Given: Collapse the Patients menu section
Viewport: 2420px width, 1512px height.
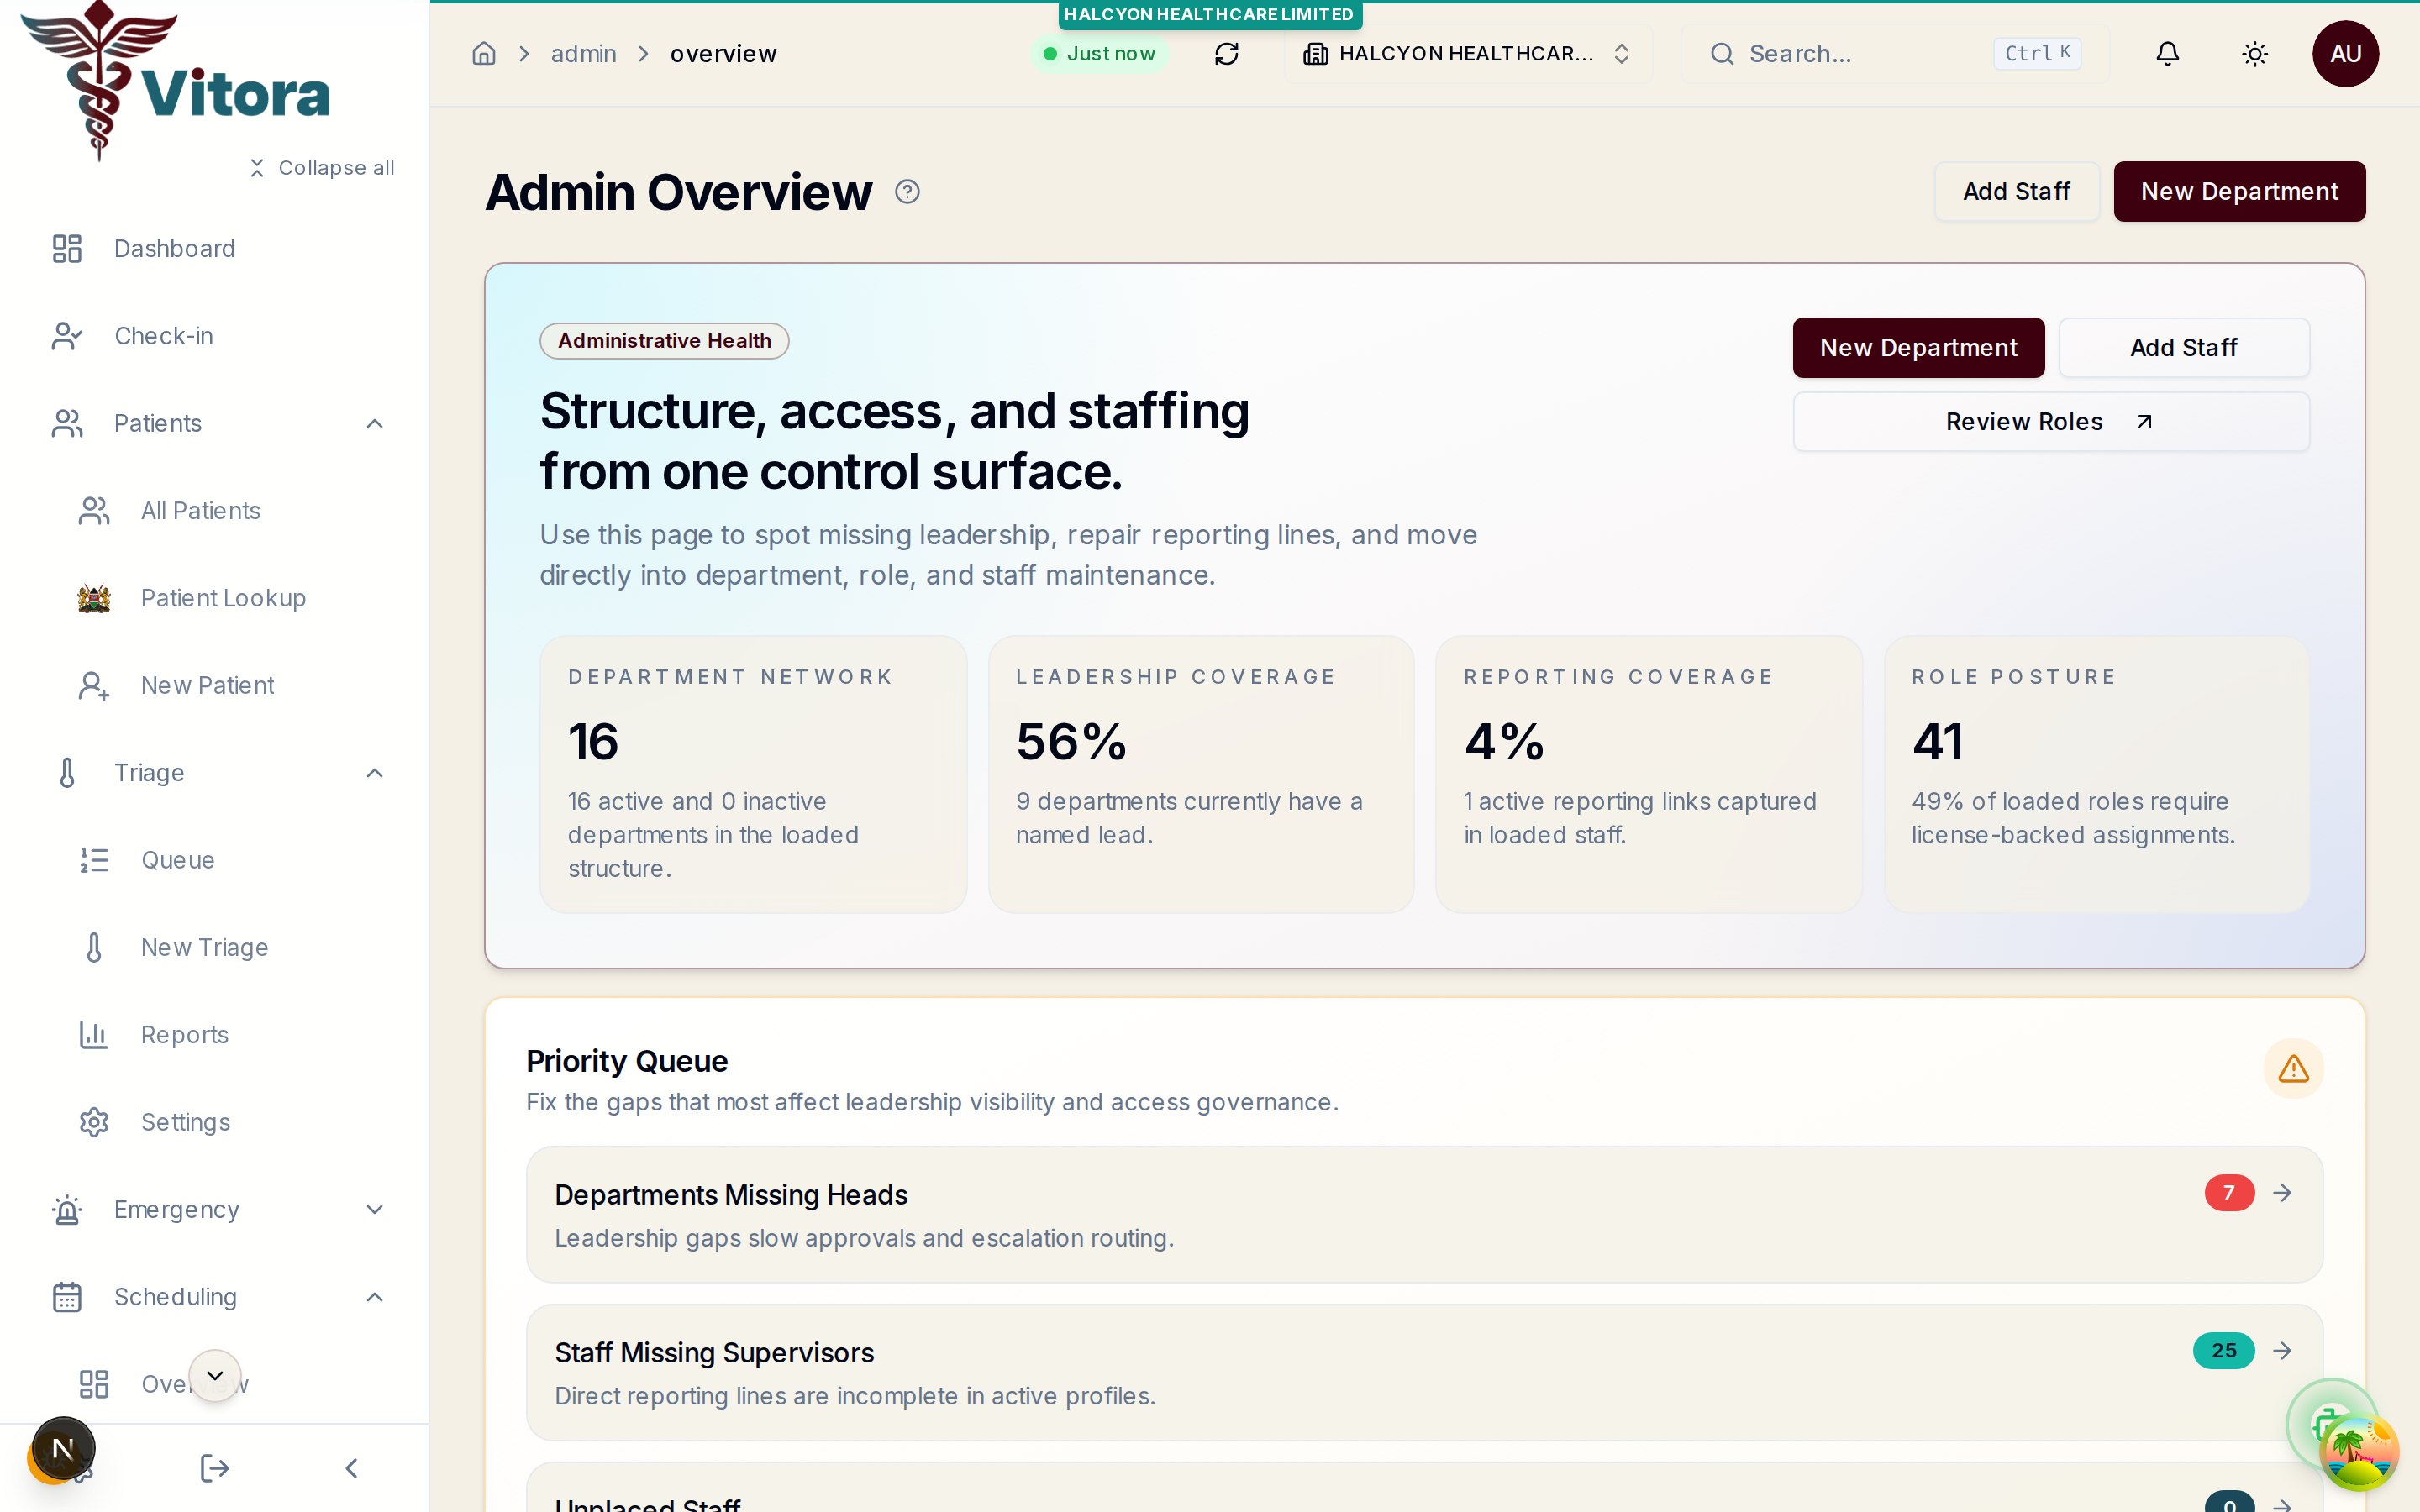Looking at the screenshot, I should (x=375, y=424).
